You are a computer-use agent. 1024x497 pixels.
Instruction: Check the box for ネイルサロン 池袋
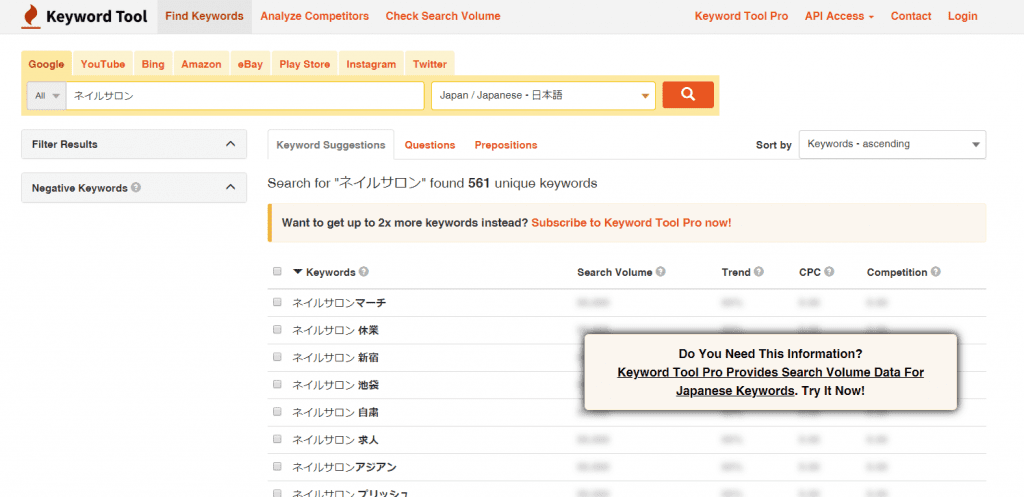pos(277,384)
